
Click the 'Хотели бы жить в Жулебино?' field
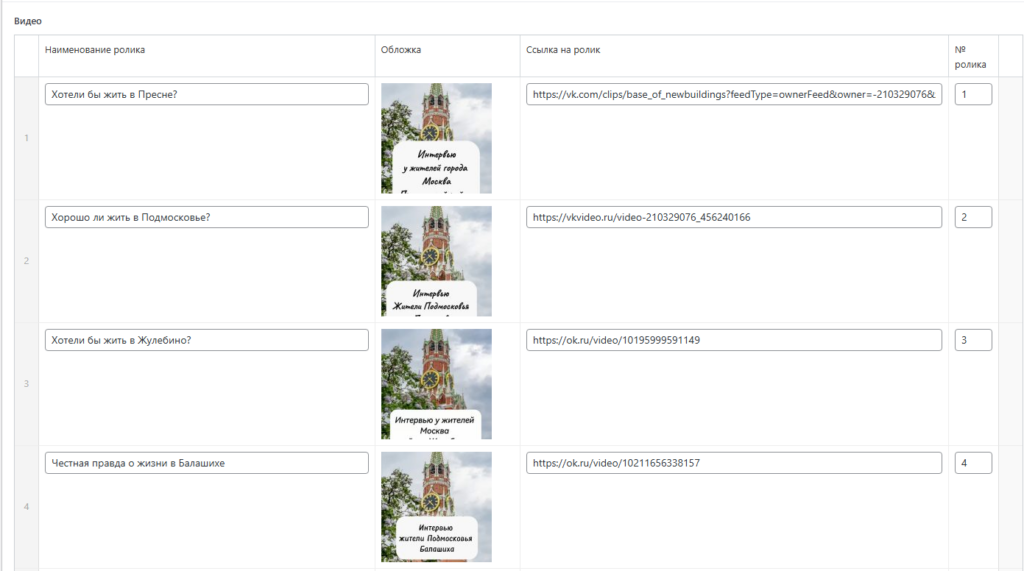(x=206, y=340)
